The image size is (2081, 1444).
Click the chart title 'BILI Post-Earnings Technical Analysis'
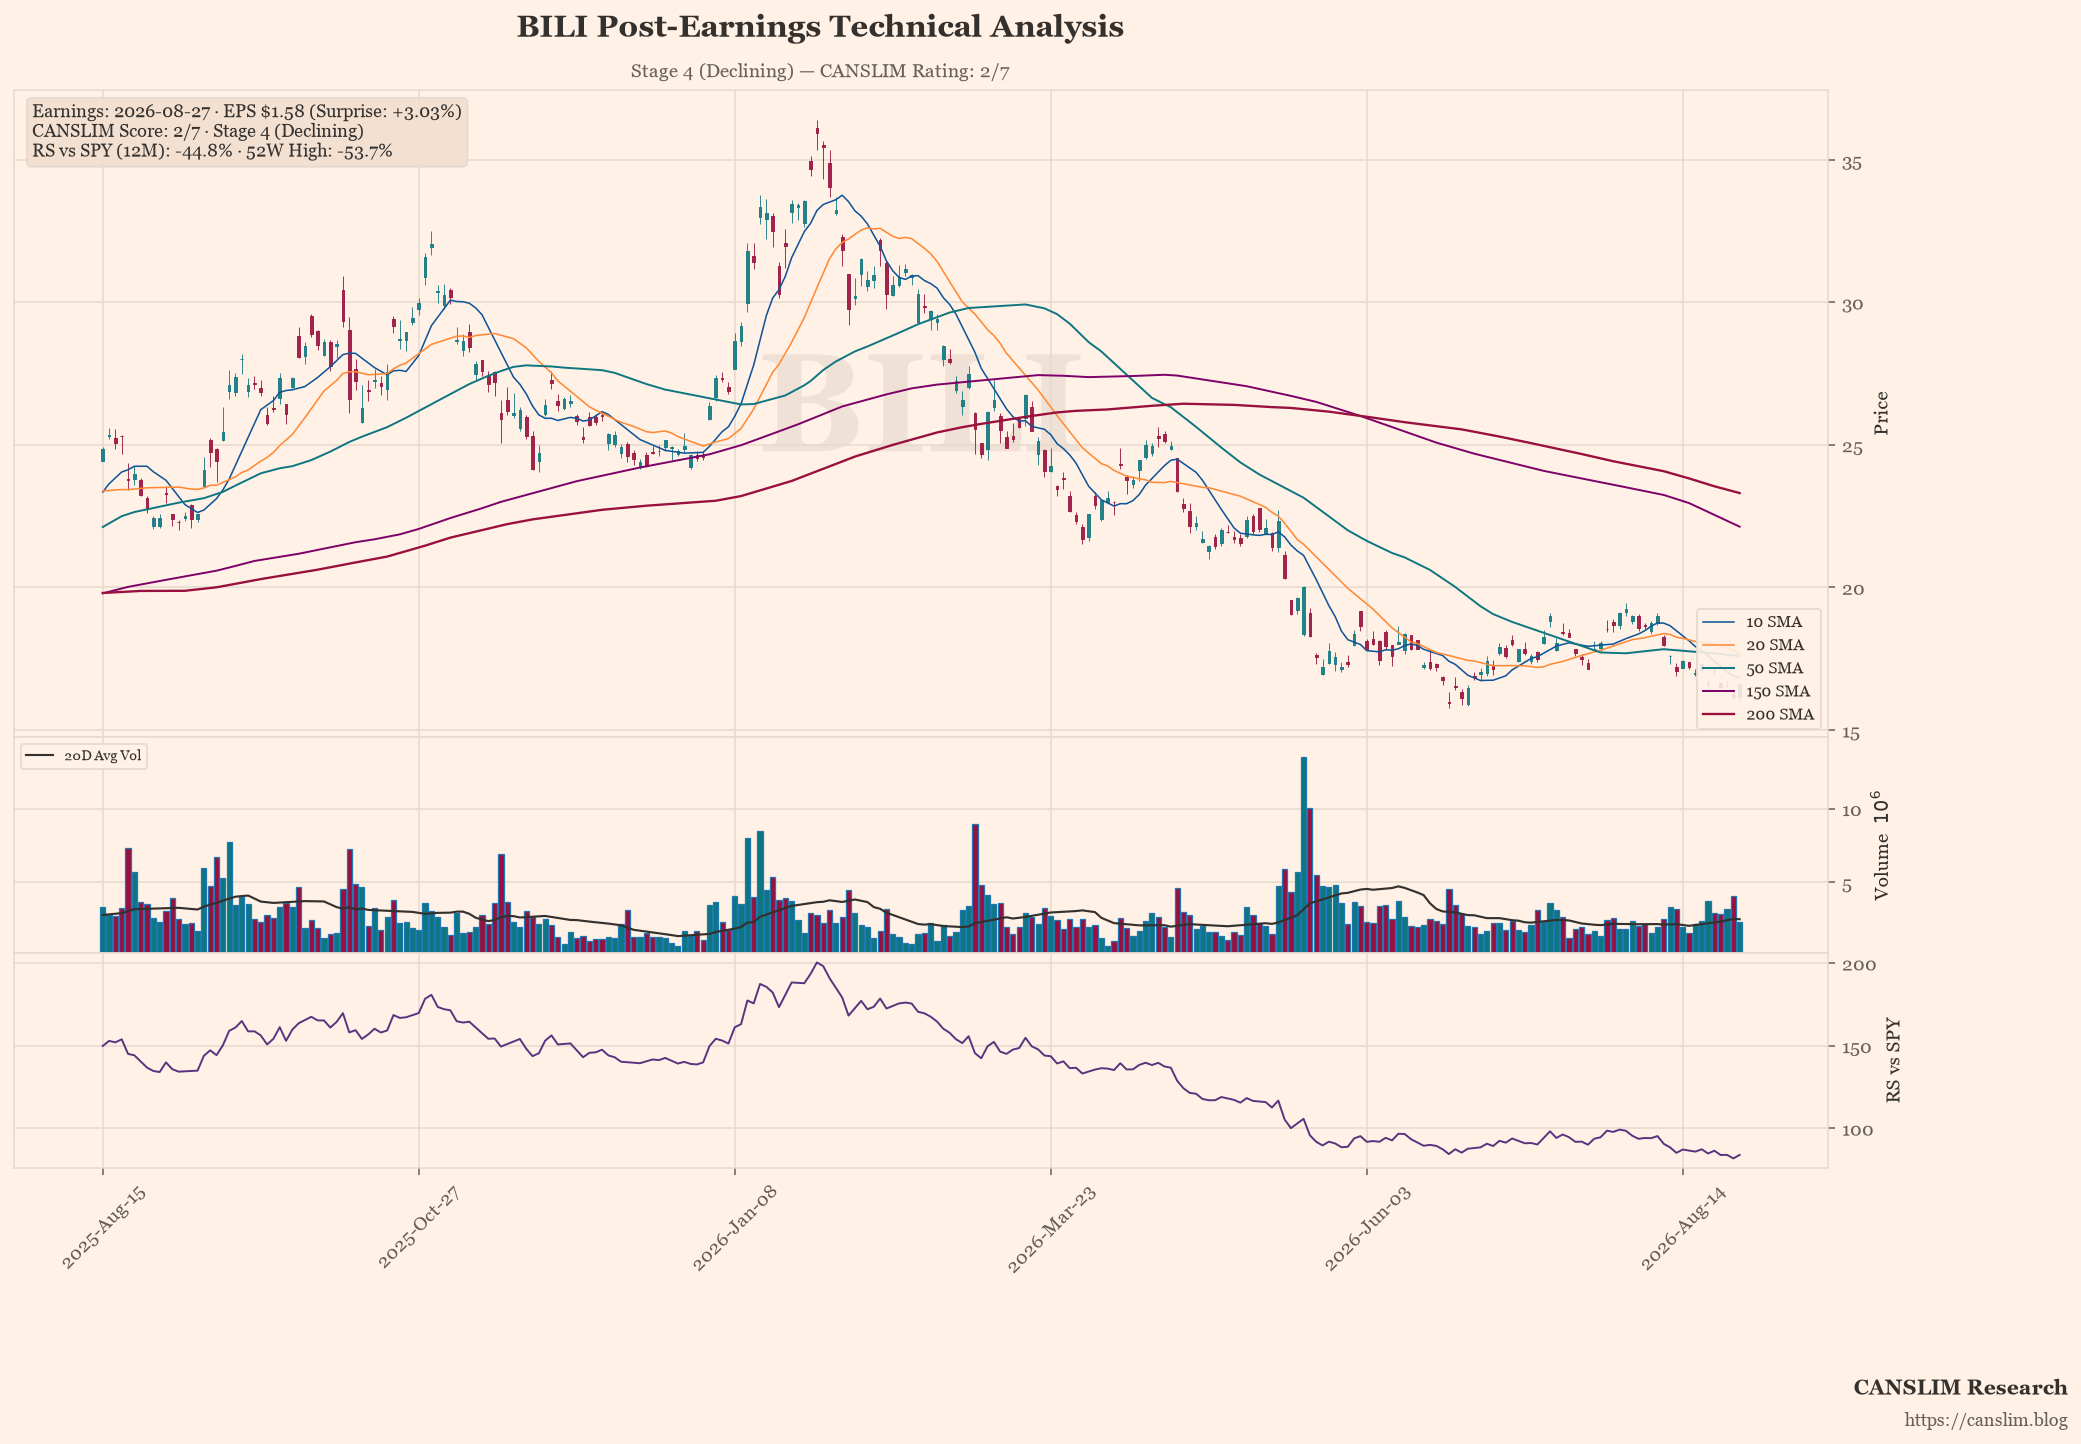(x=820, y=27)
